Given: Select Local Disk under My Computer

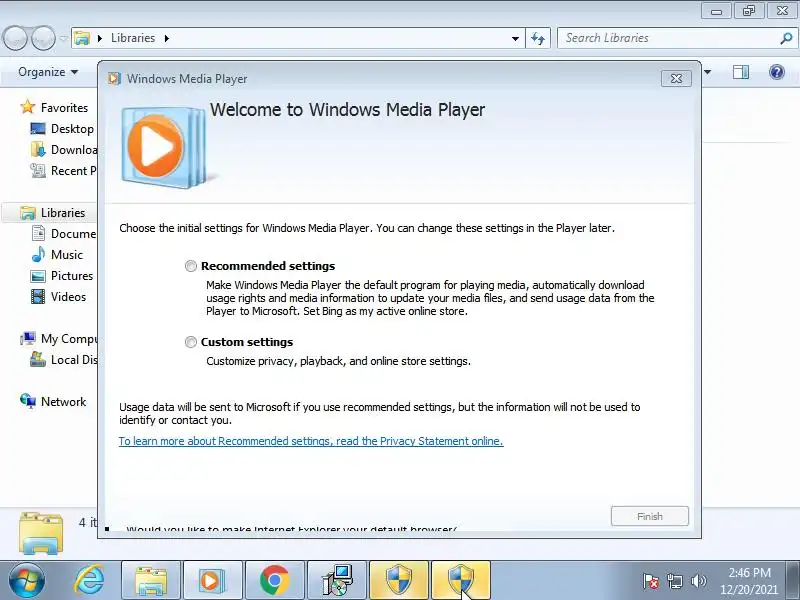Looking at the screenshot, I should tap(74, 360).
